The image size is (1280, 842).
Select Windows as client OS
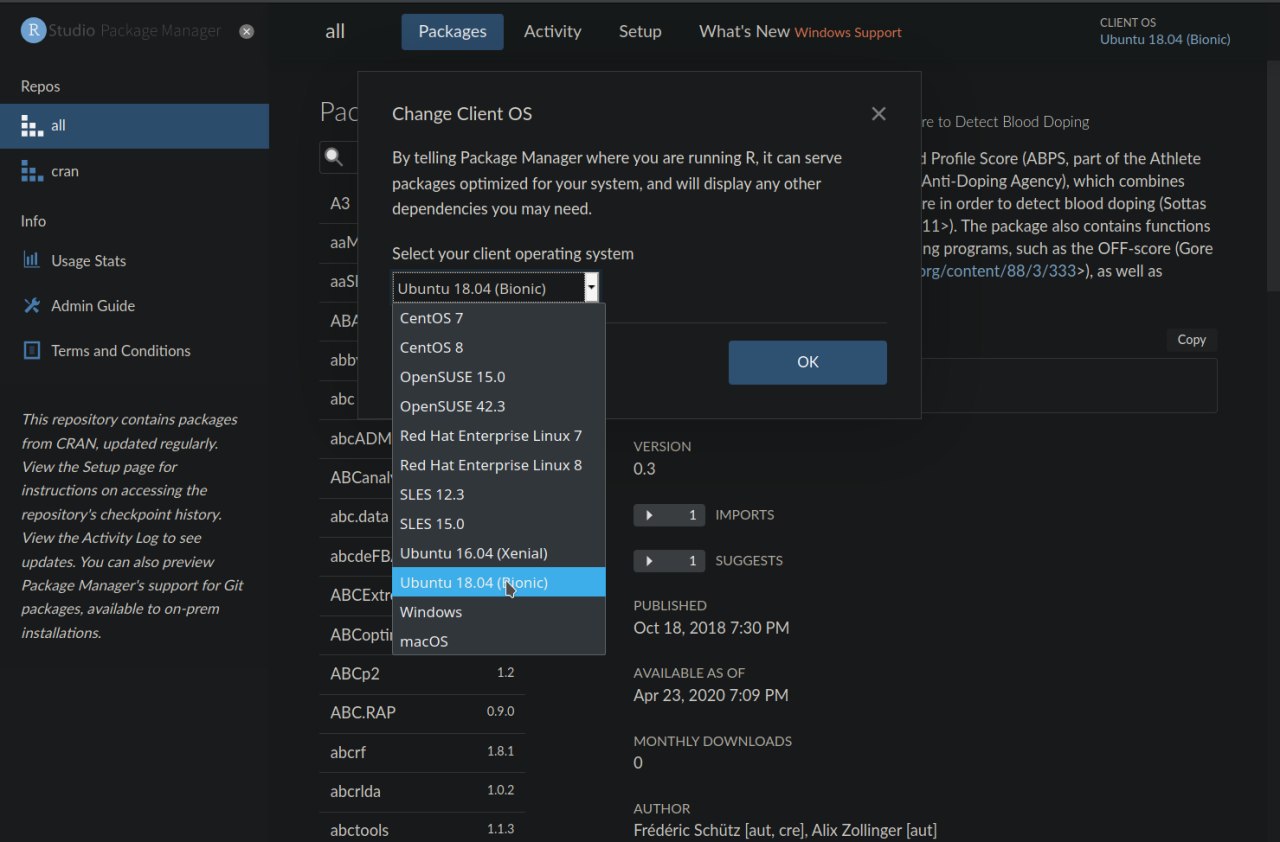499,611
